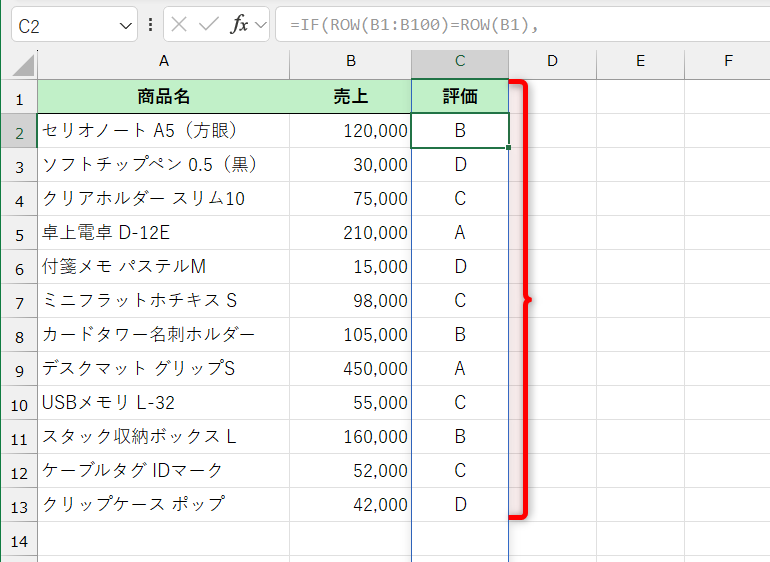Viewport: 770px width, 562px height.
Task: Select row 1 header
Action: point(19,97)
